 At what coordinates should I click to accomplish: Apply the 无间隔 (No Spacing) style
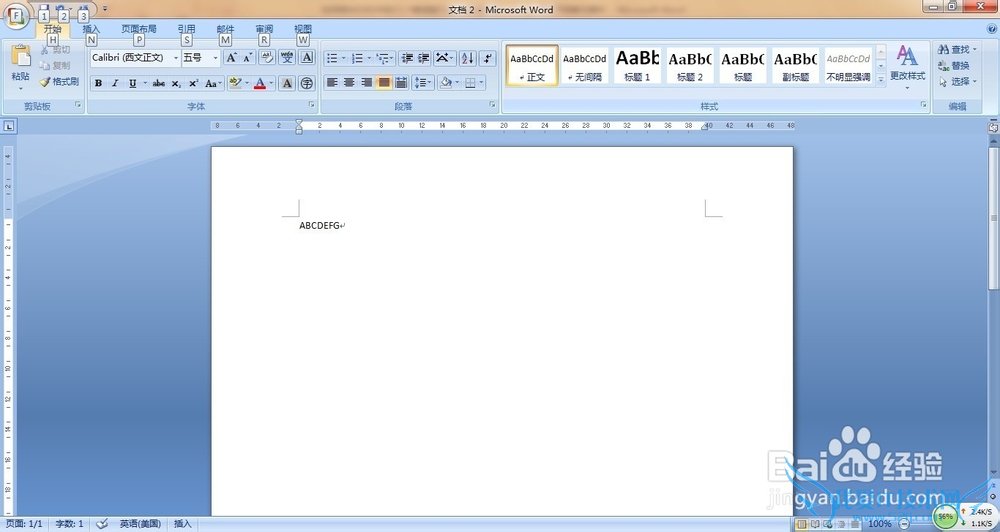585,65
